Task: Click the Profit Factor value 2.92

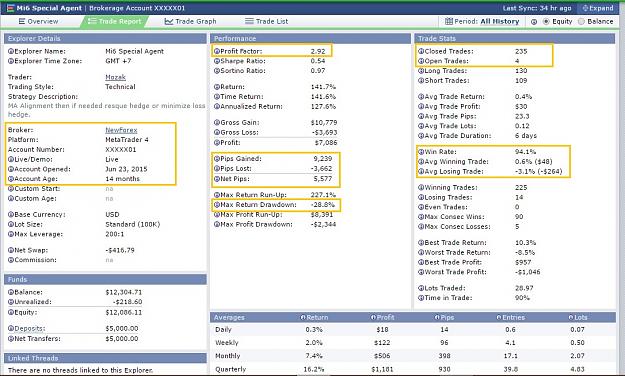Action: click(x=318, y=51)
